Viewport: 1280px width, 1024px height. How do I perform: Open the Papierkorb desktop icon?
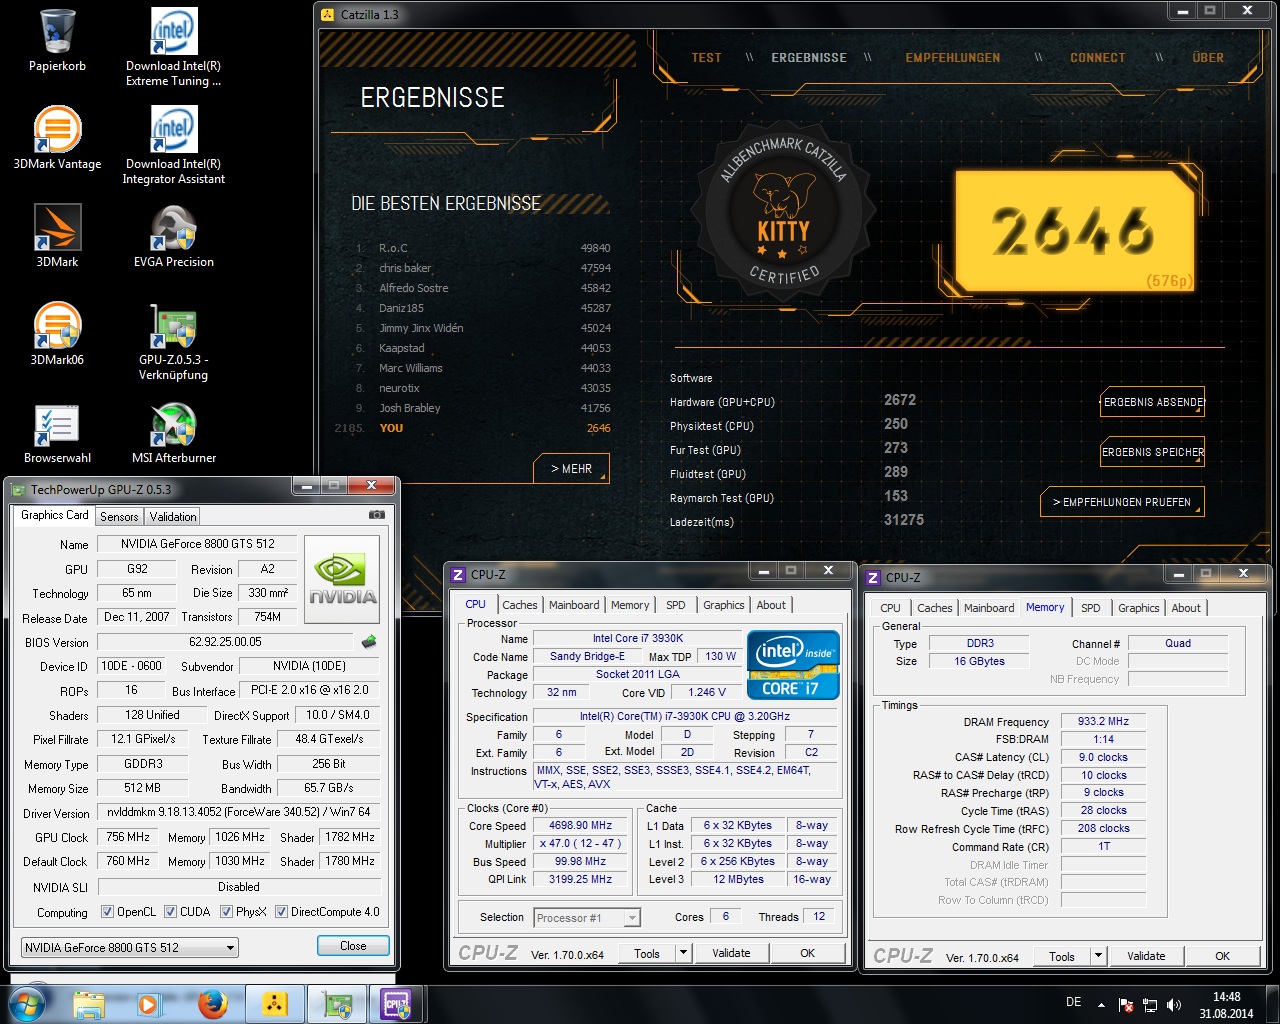click(x=57, y=42)
